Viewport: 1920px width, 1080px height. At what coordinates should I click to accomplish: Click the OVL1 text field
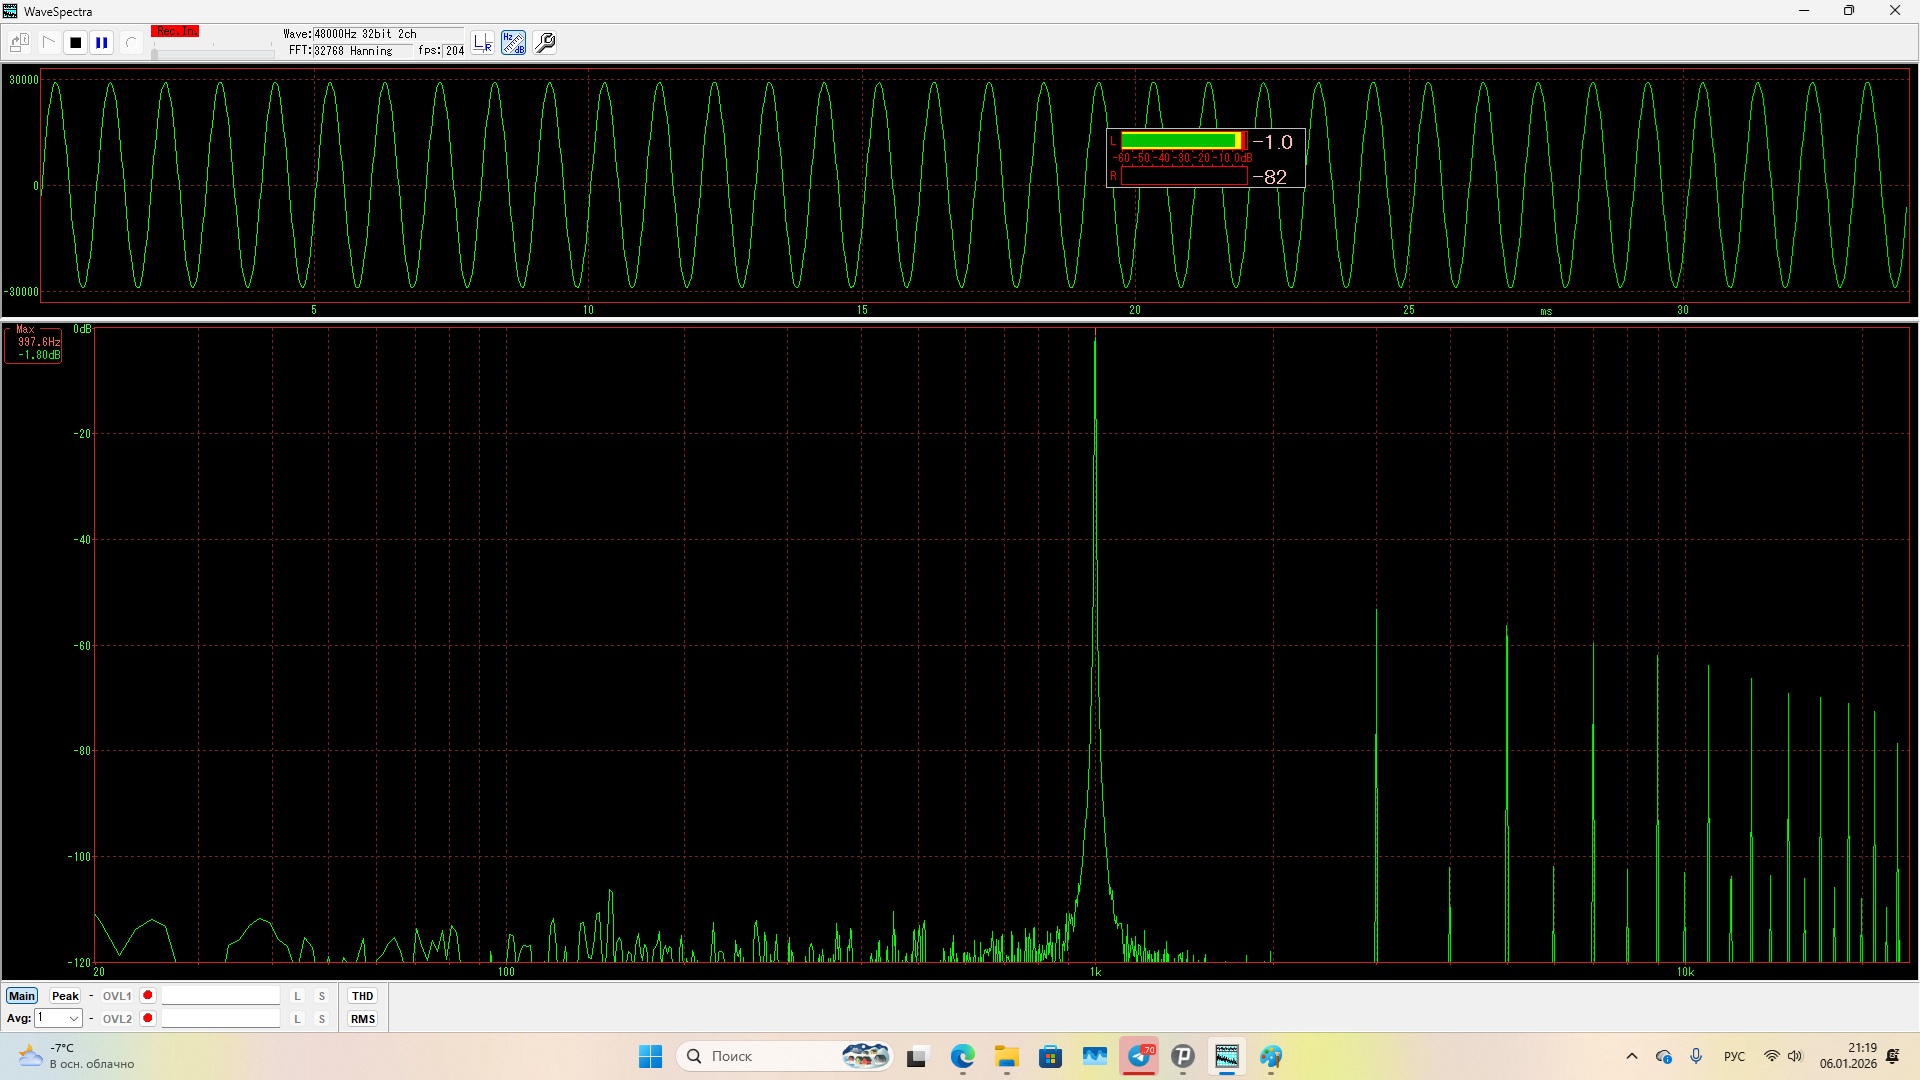221,996
